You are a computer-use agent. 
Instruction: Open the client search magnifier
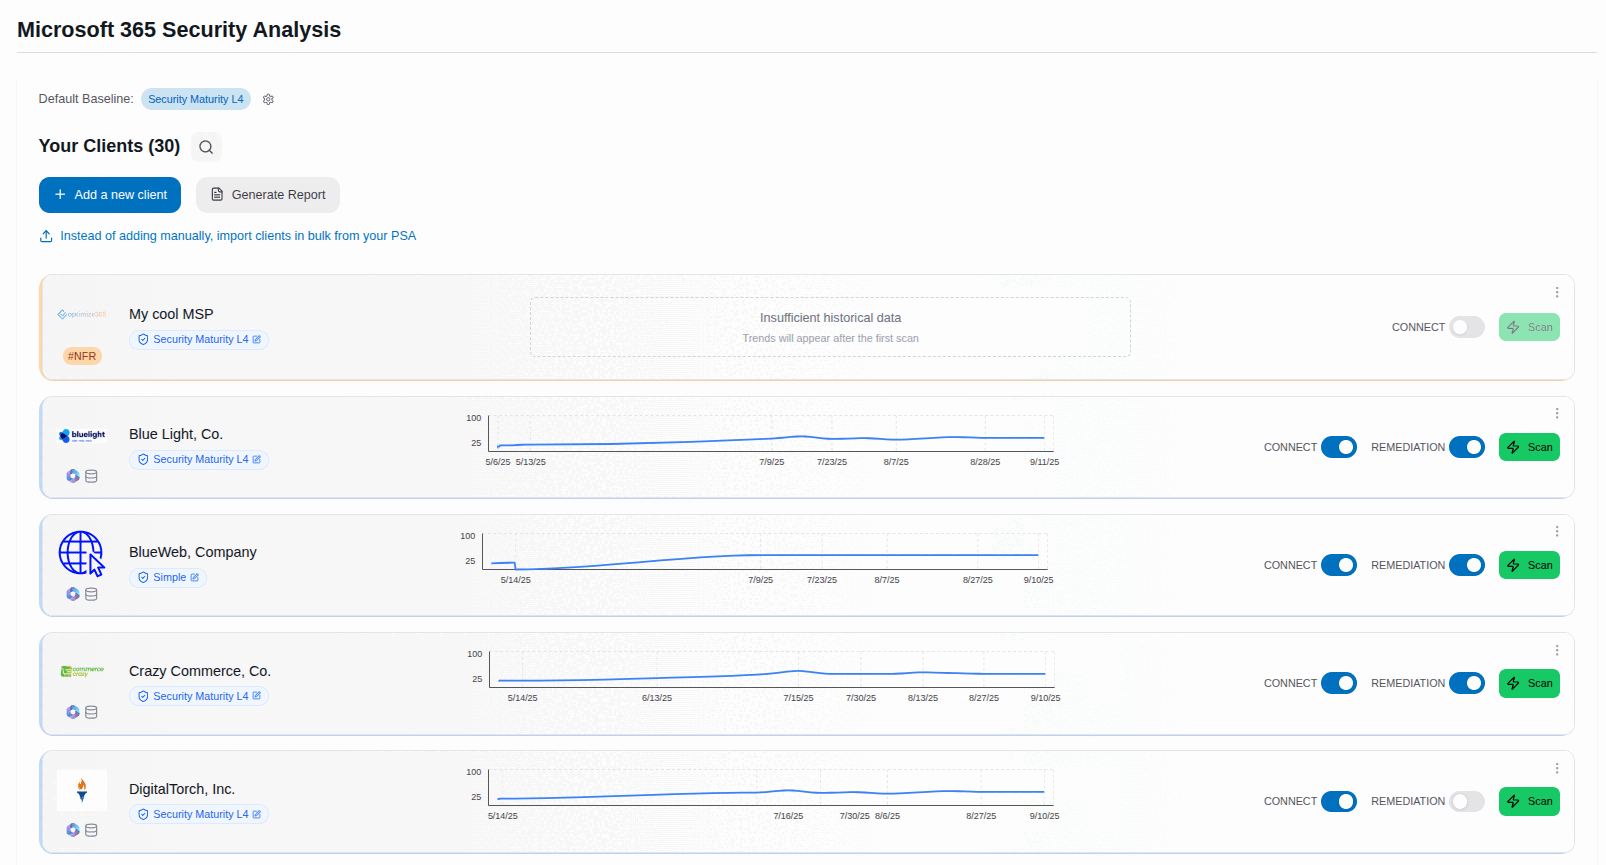[206, 147]
